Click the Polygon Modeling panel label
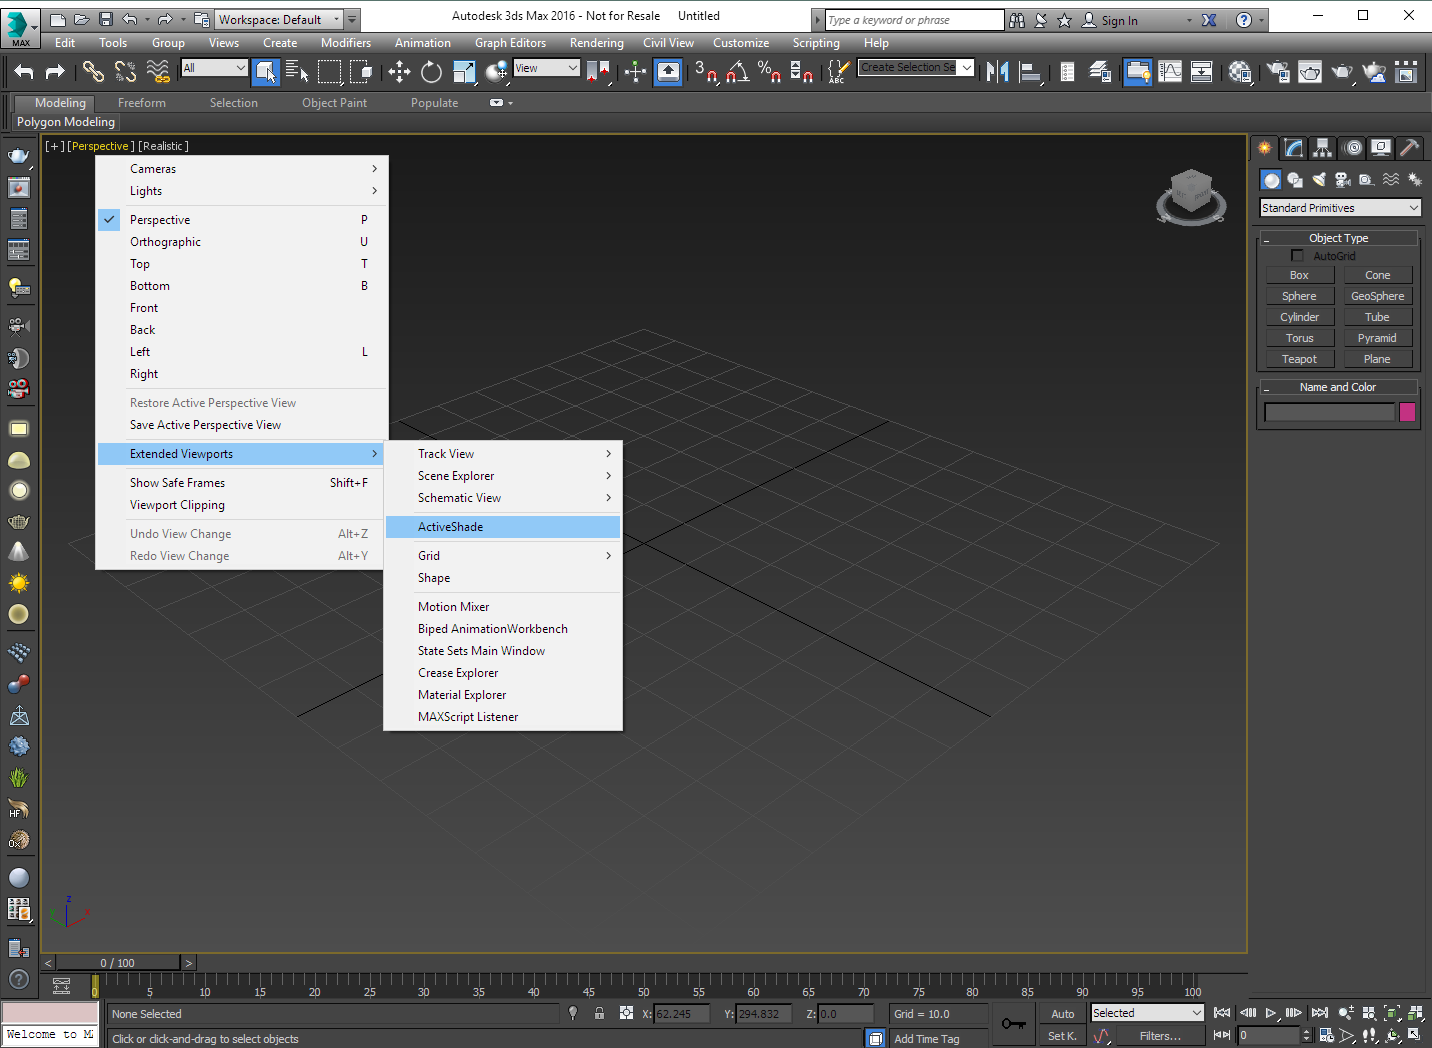 click(66, 122)
